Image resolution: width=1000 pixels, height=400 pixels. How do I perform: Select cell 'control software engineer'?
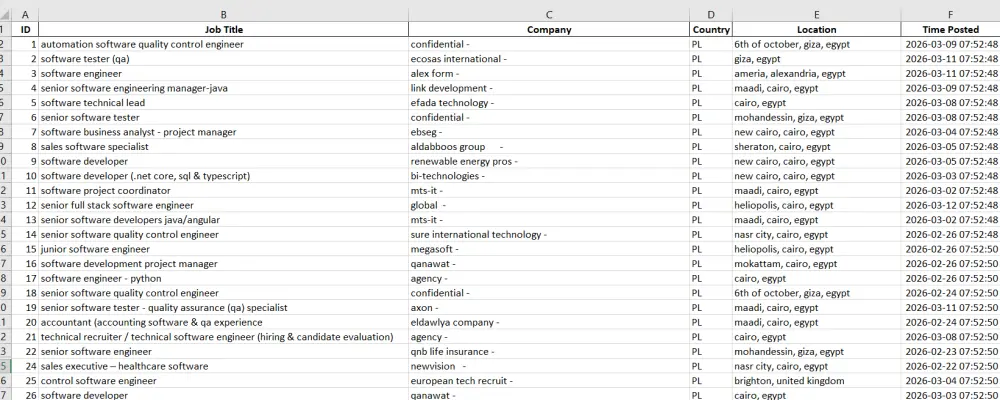(x=224, y=382)
